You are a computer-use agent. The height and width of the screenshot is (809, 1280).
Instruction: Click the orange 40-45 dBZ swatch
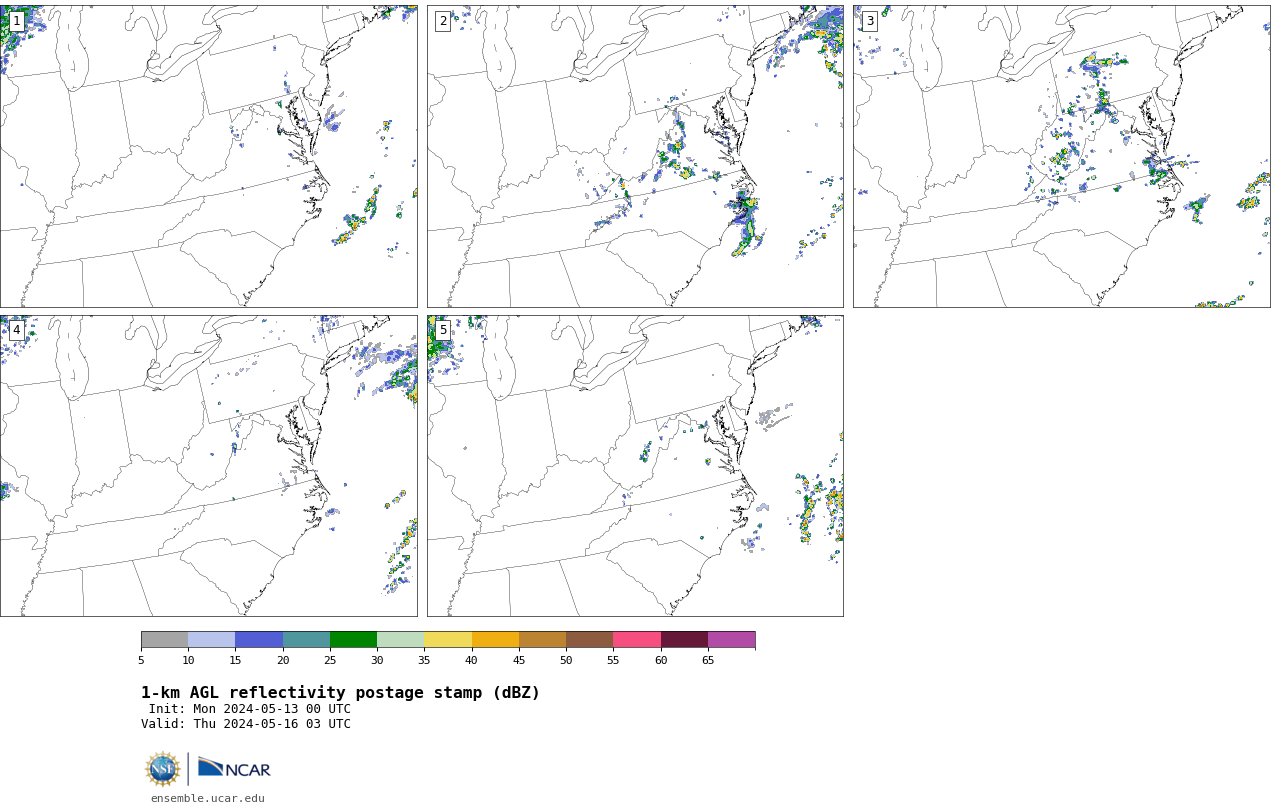[x=495, y=640]
